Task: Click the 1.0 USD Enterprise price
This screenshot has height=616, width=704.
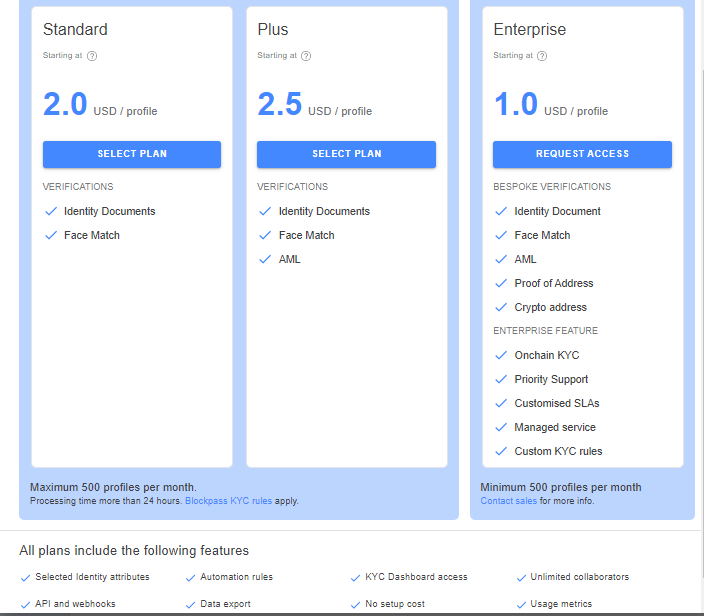Action: coord(551,104)
